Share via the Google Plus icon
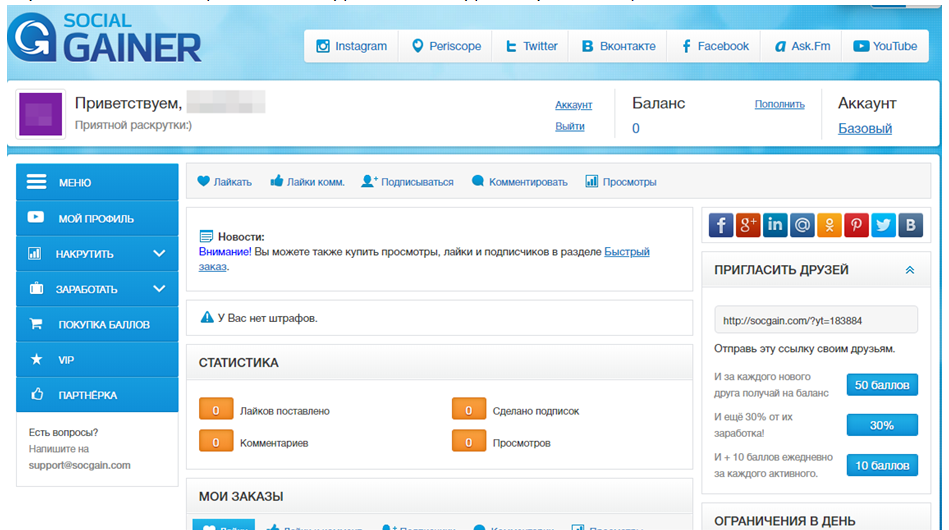 pyautogui.click(x=748, y=225)
